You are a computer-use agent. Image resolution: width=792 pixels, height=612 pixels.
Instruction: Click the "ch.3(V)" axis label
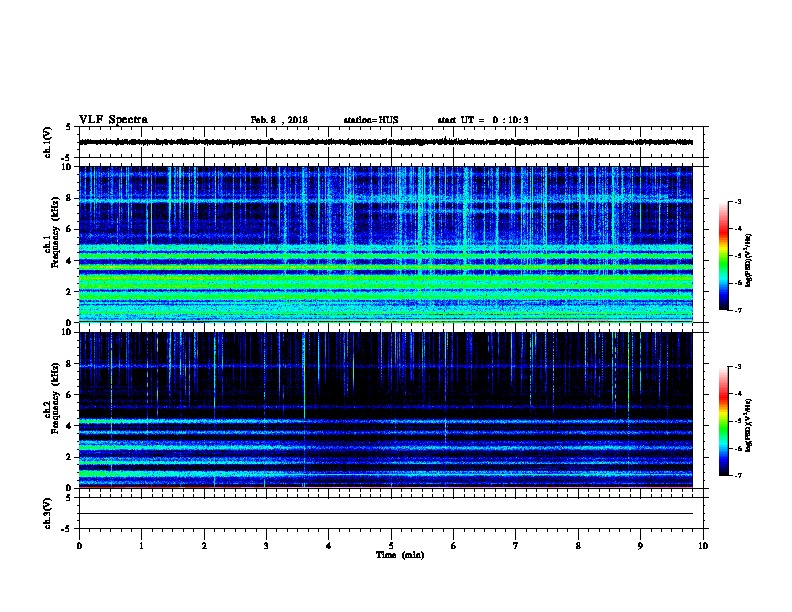point(48,513)
